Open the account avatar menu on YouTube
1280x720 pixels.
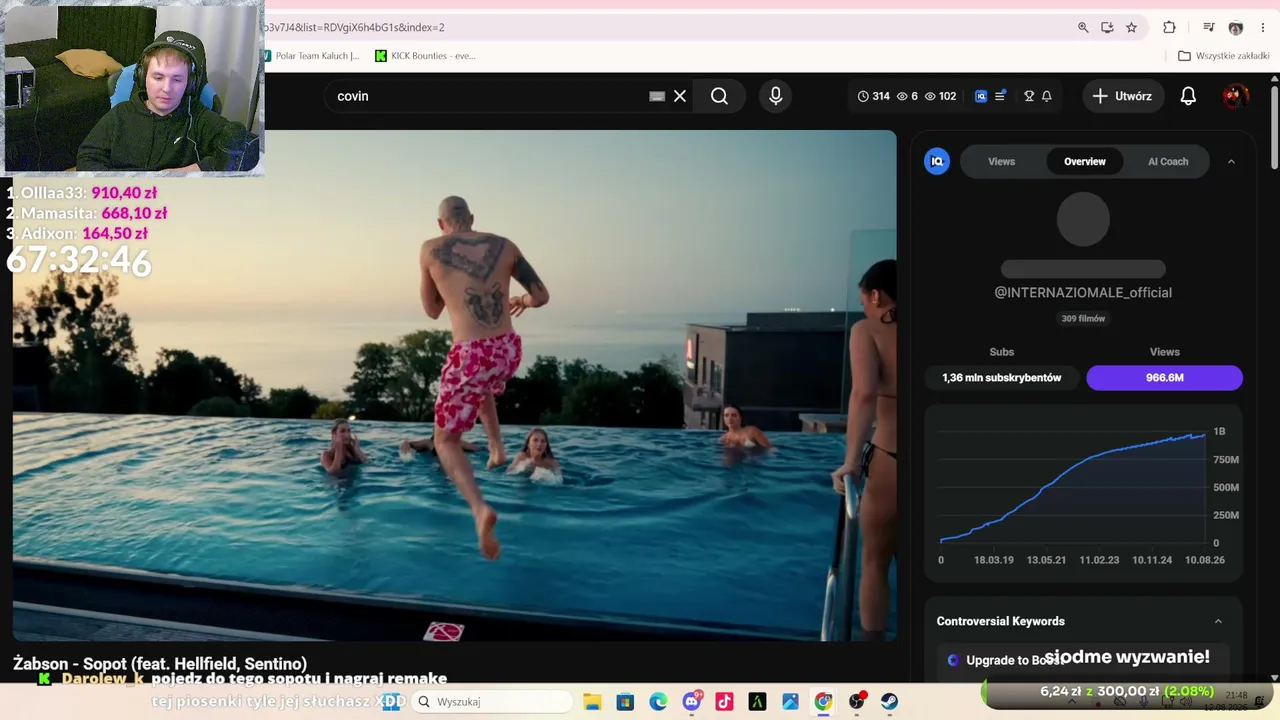[x=1236, y=96]
